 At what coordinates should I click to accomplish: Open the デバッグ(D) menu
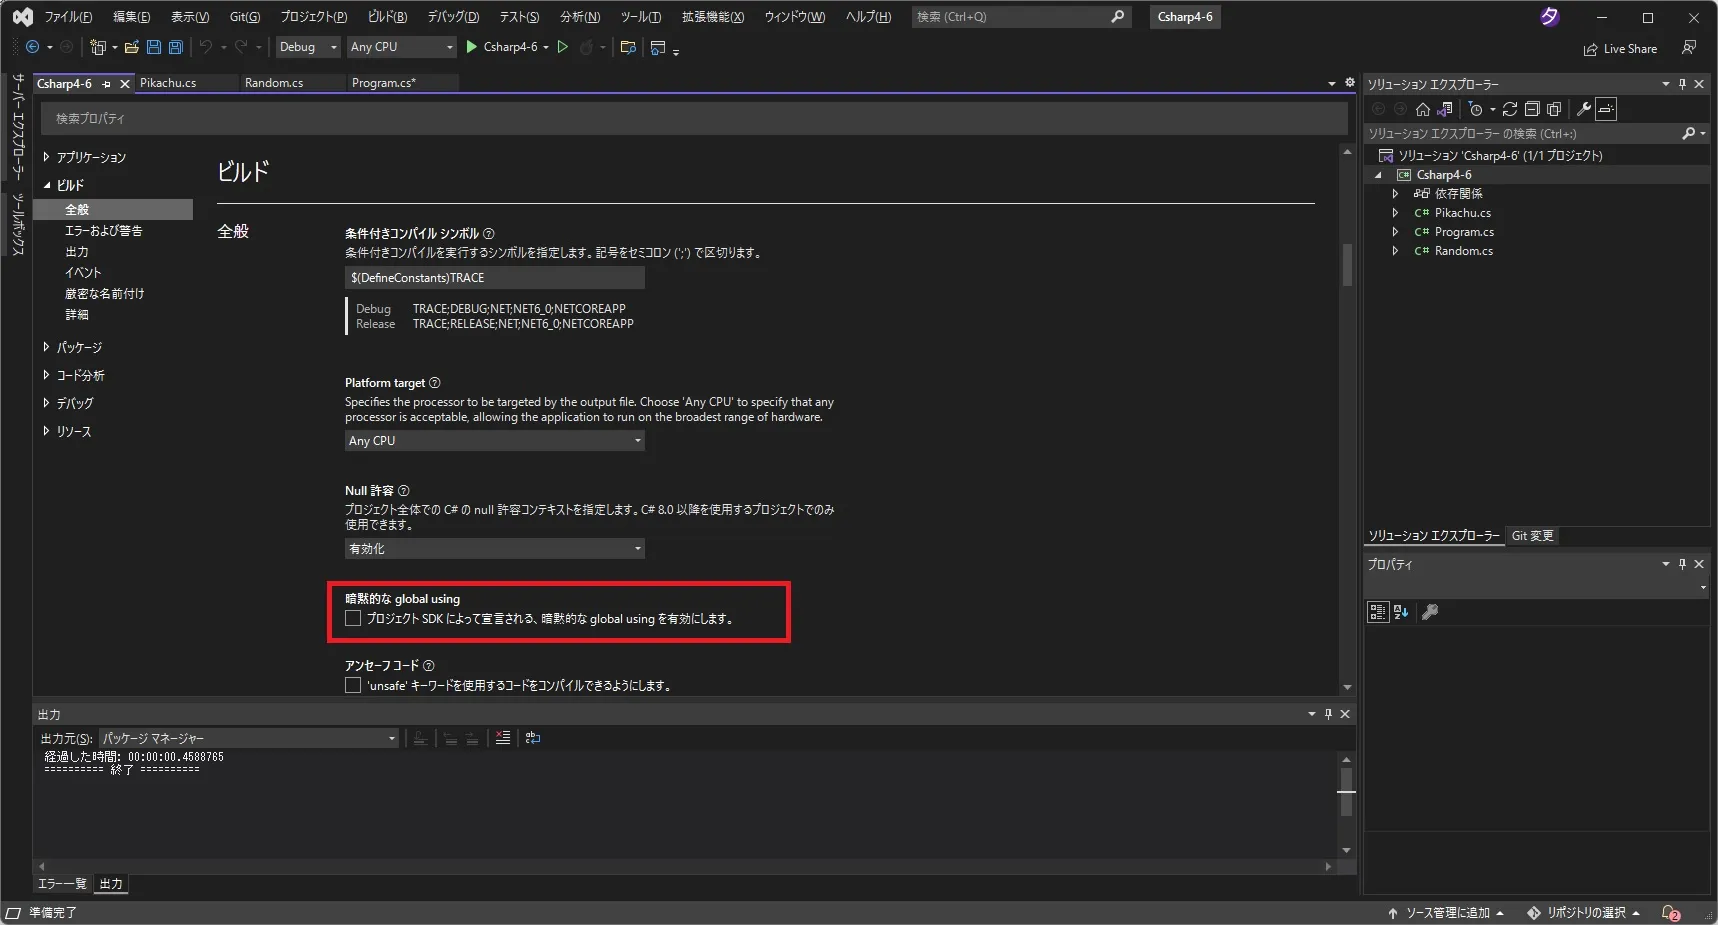(452, 16)
